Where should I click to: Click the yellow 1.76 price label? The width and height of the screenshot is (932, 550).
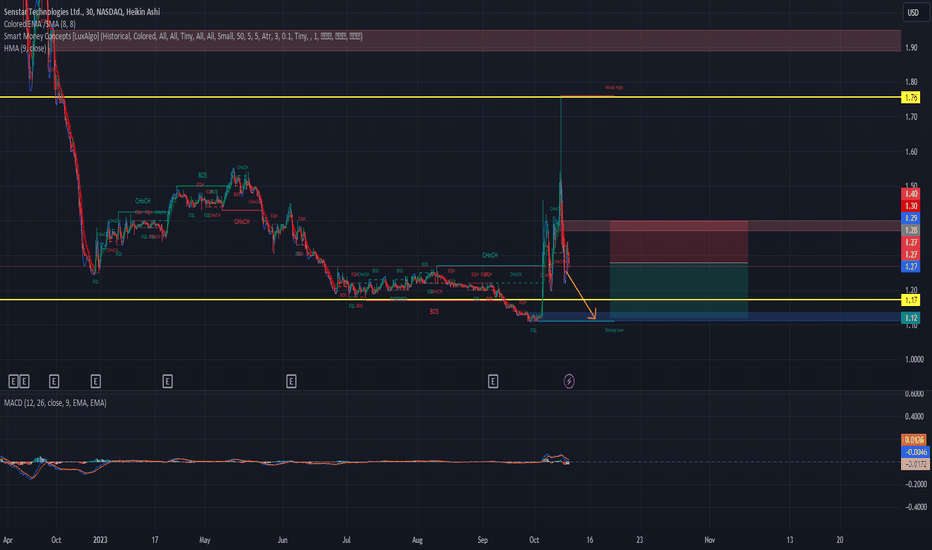pyautogui.click(x=911, y=98)
